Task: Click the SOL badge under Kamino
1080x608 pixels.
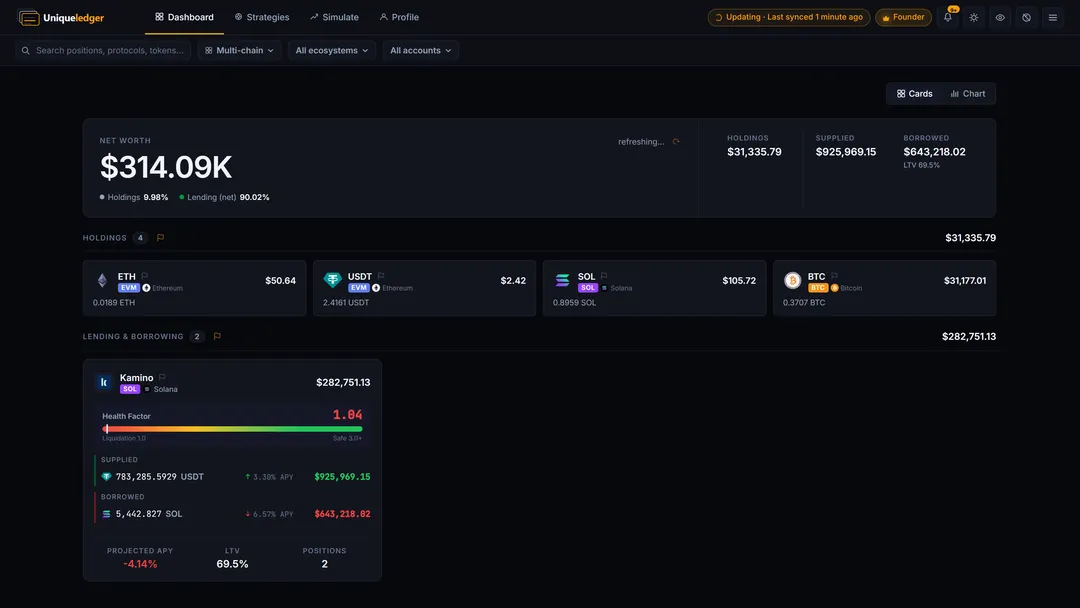Action: click(129, 389)
